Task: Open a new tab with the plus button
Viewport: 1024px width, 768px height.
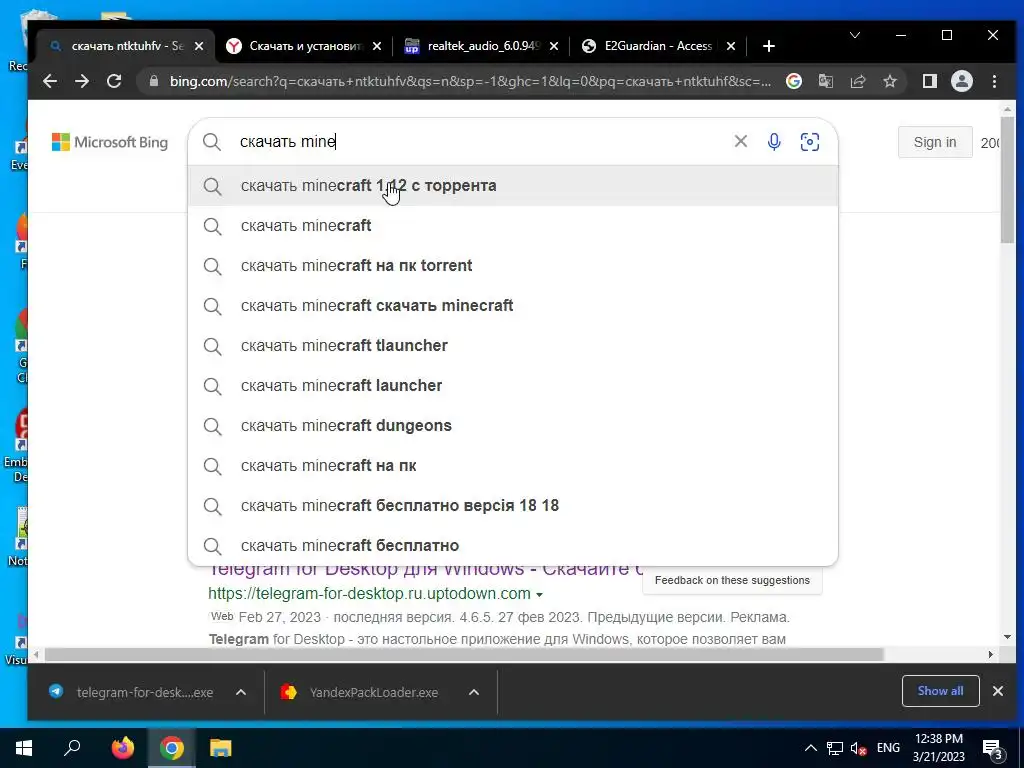Action: click(769, 46)
